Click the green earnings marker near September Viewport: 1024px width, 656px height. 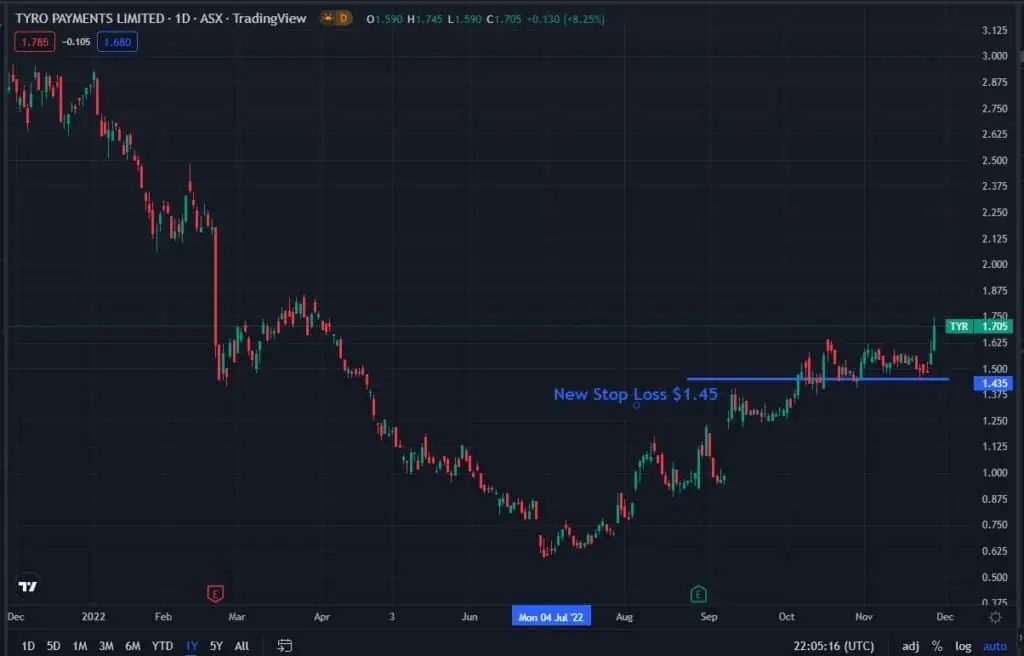tap(698, 594)
